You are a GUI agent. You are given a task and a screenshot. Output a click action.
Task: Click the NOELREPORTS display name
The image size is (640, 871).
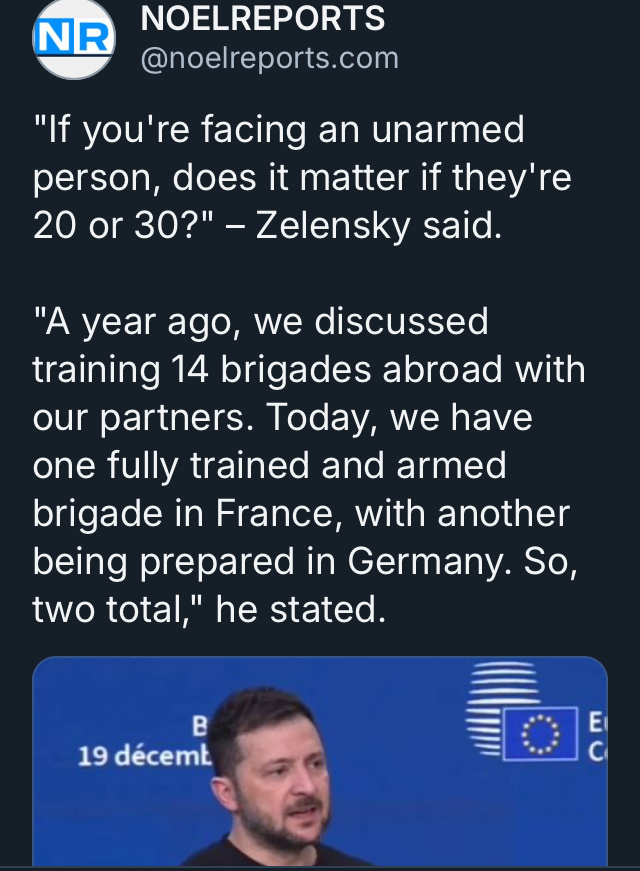263,18
